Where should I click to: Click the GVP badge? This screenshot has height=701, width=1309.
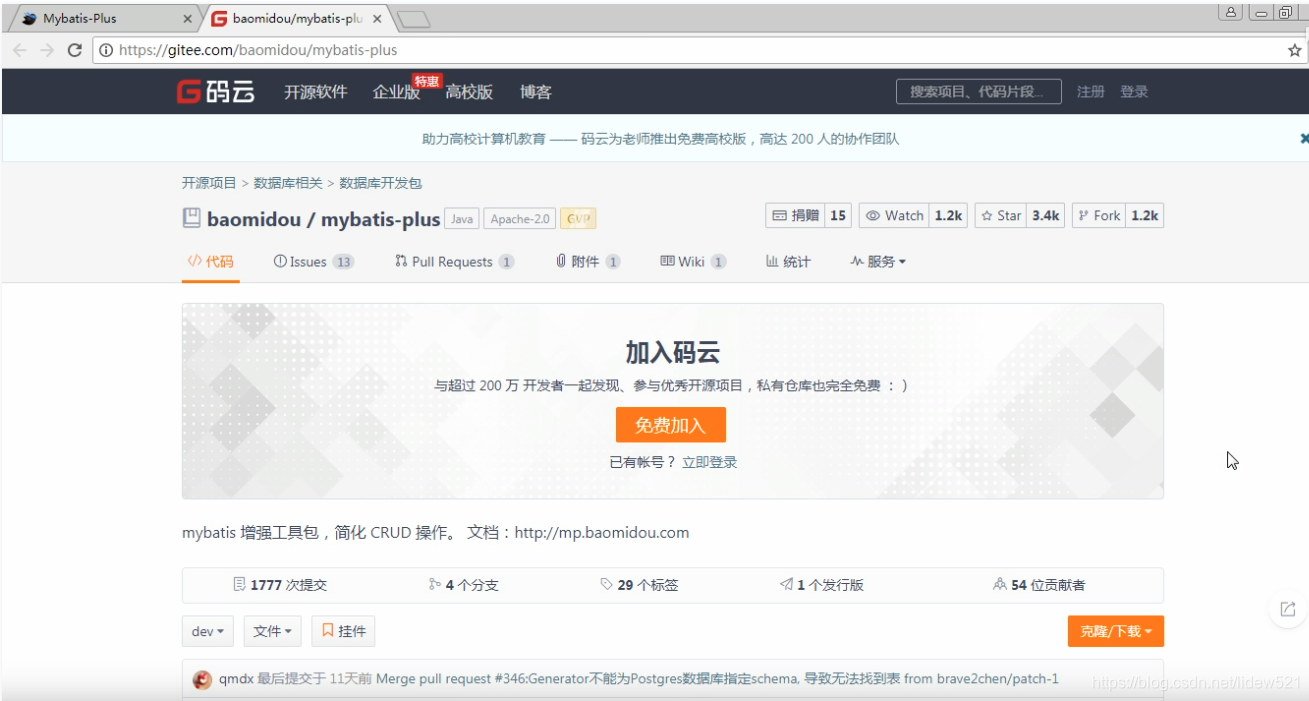(578, 219)
